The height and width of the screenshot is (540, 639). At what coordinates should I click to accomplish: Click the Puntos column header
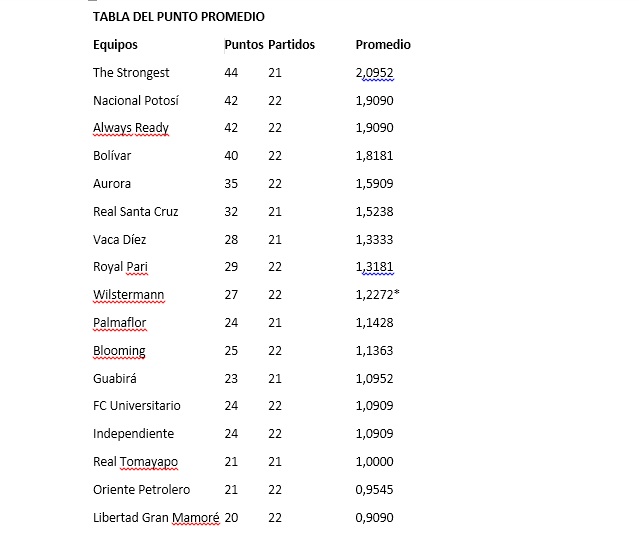pyautogui.click(x=244, y=44)
